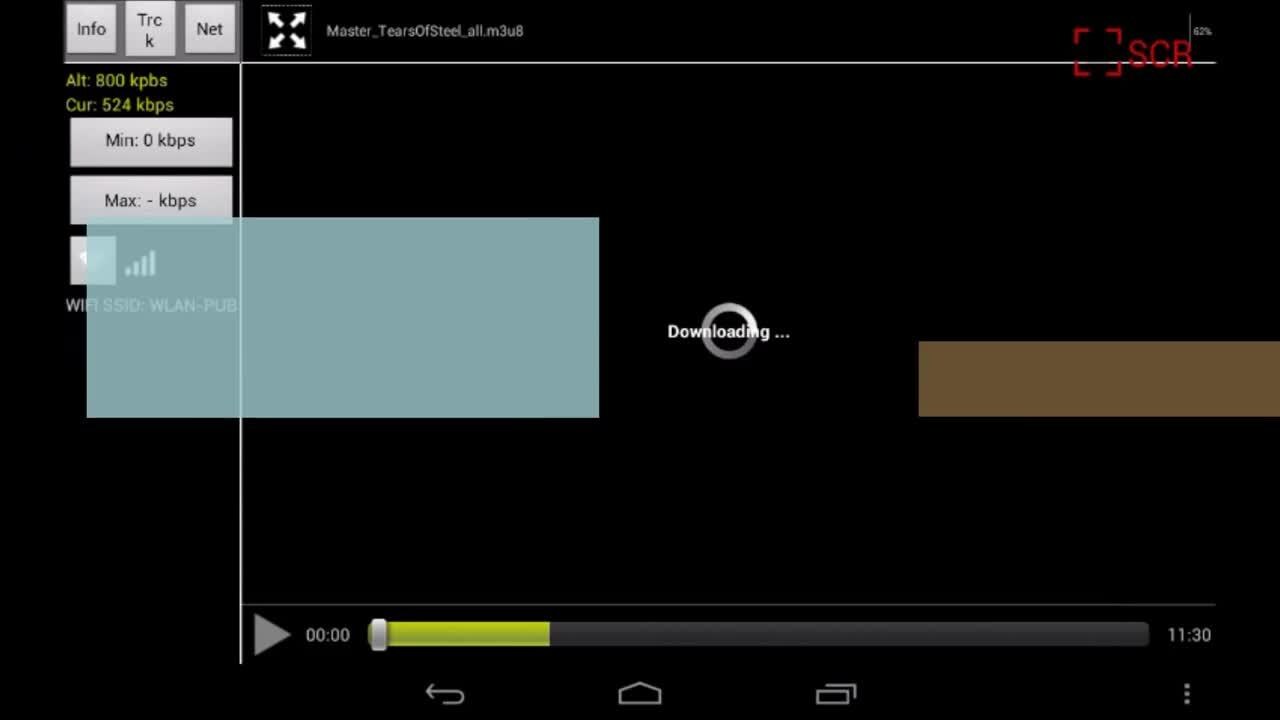Image resolution: width=1280 pixels, height=720 pixels.
Task: Tap the Android home icon
Action: (640, 693)
